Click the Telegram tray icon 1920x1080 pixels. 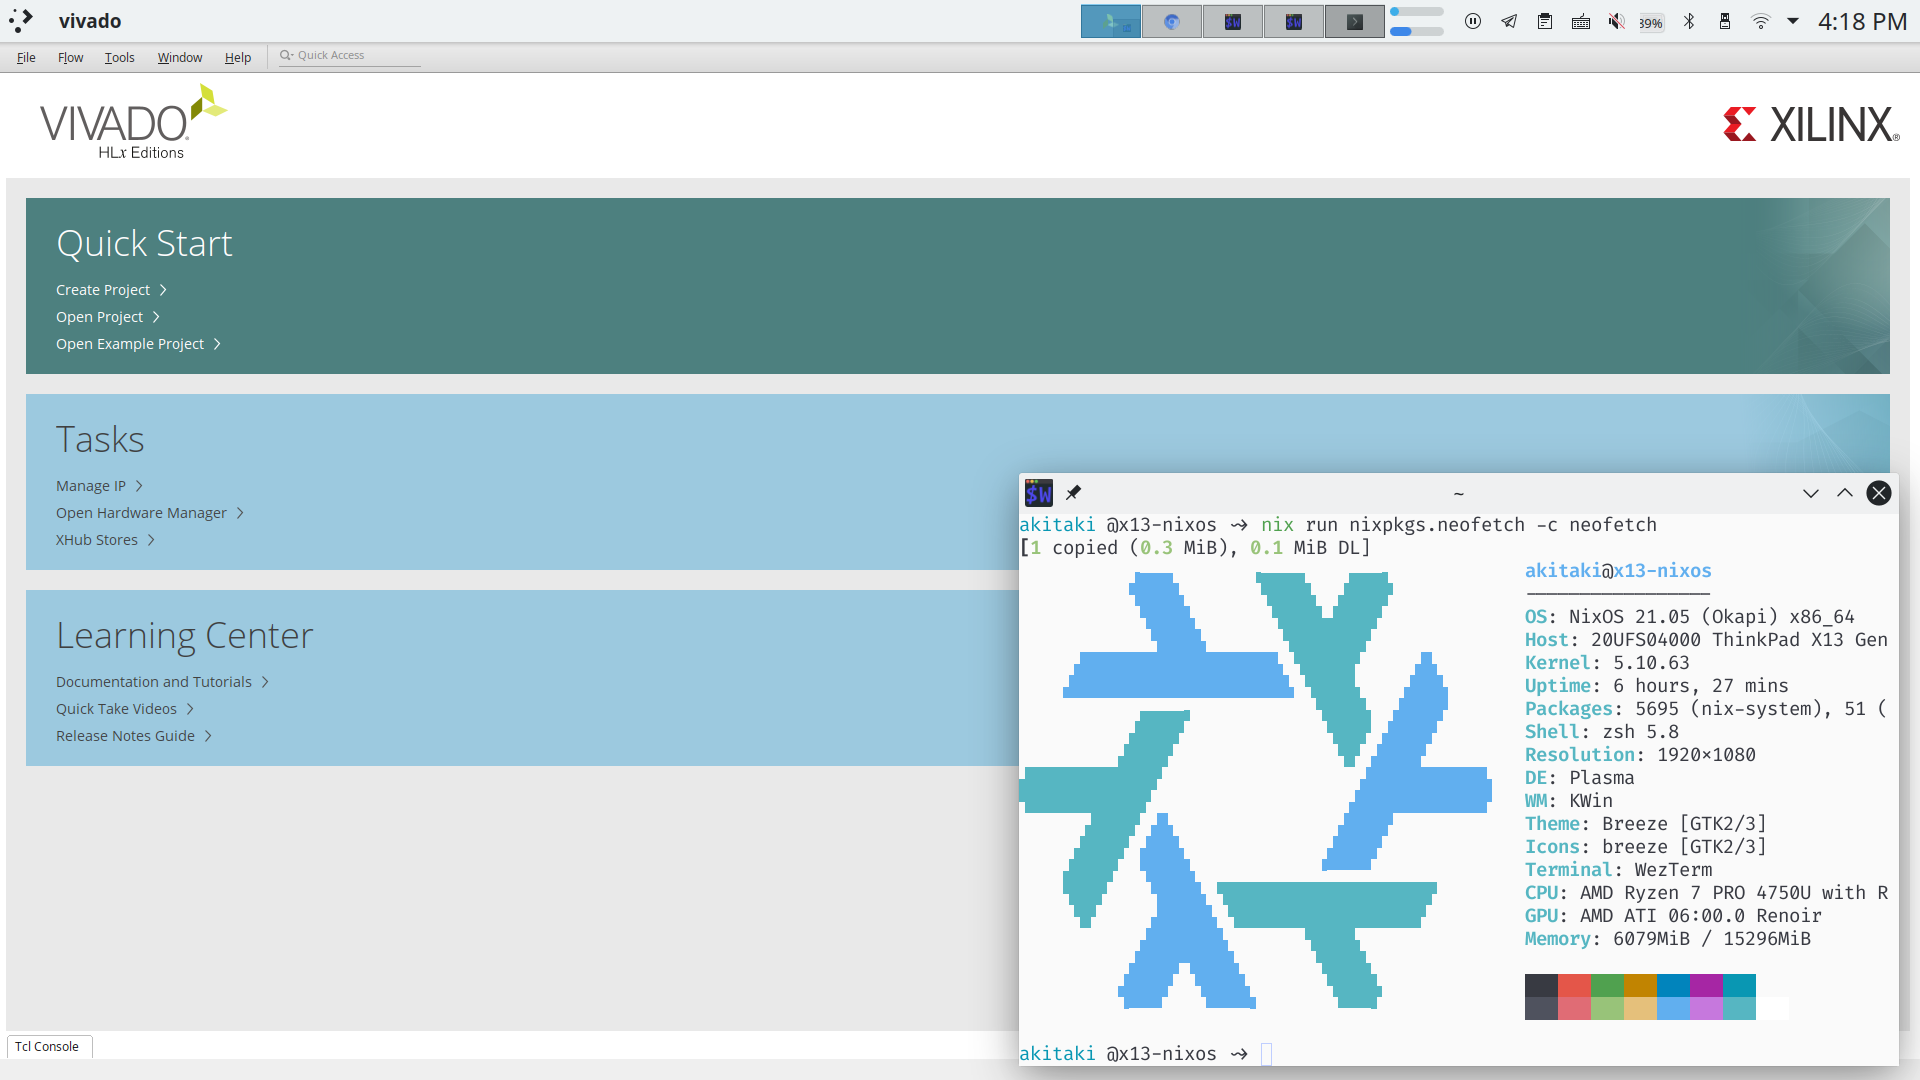point(1509,21)
